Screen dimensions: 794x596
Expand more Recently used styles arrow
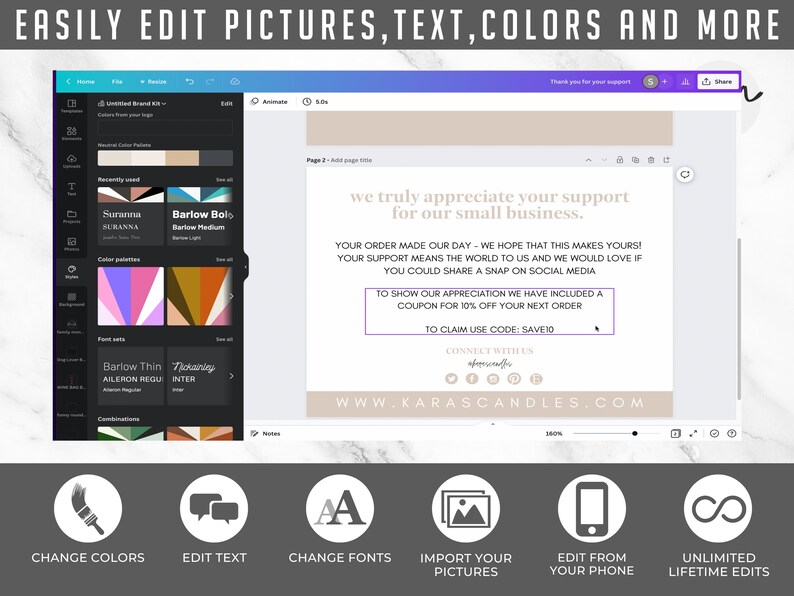[231, 216]
